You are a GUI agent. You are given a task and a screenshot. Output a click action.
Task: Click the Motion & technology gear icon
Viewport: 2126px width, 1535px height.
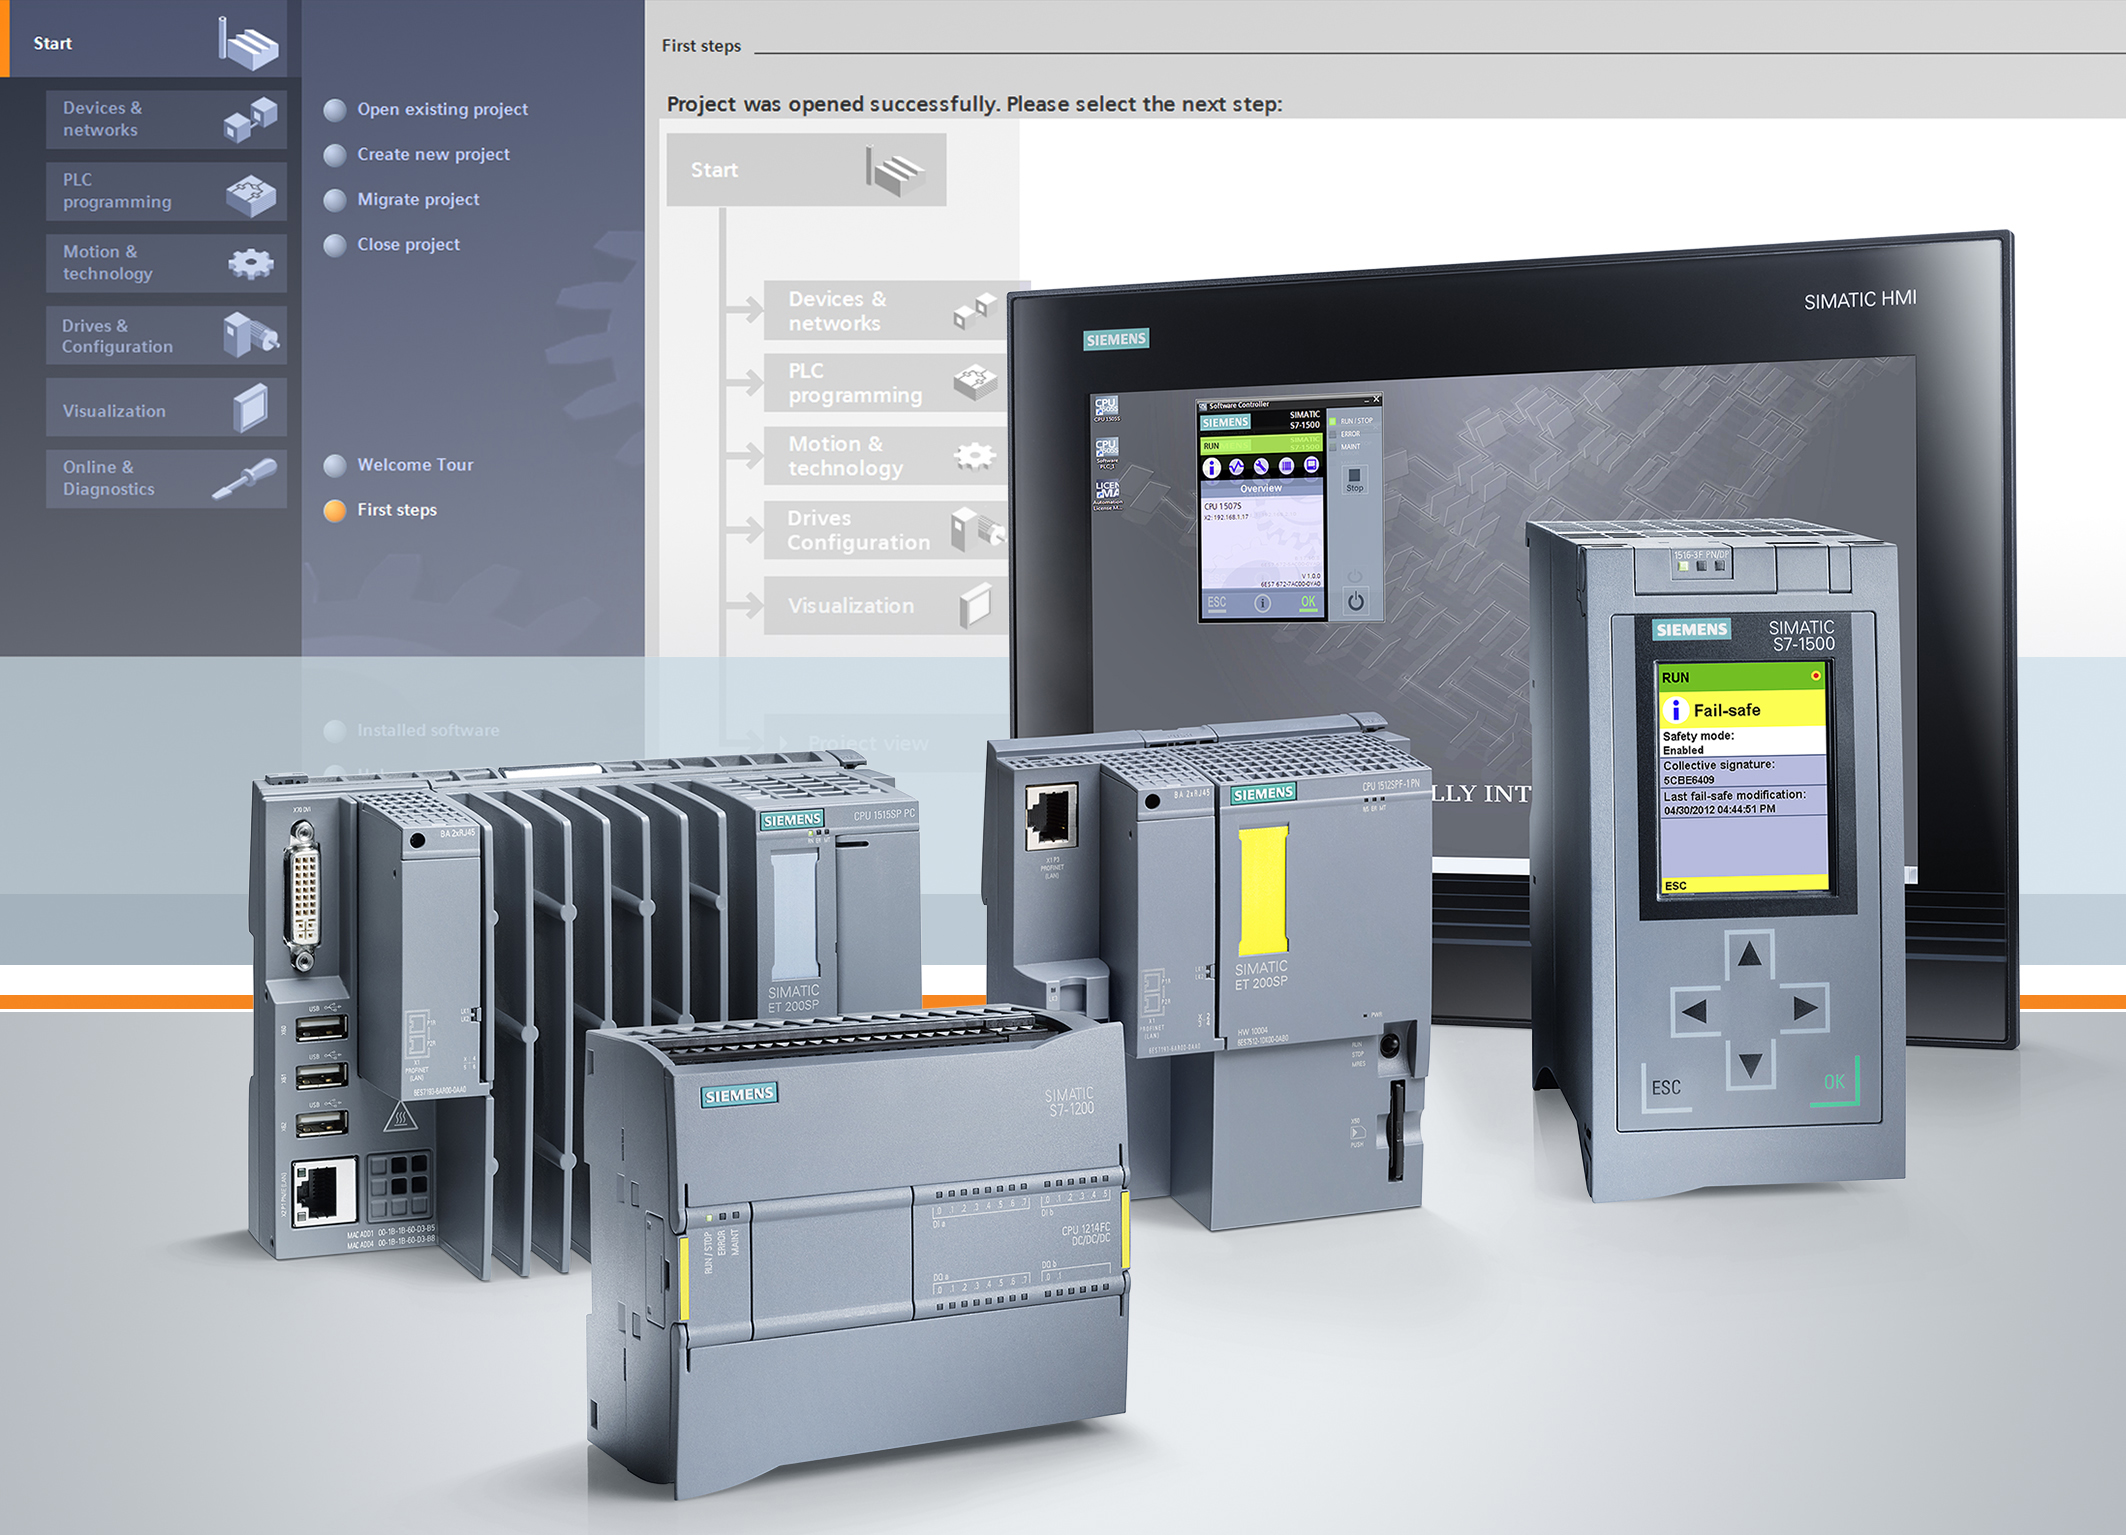coord(250,264)
